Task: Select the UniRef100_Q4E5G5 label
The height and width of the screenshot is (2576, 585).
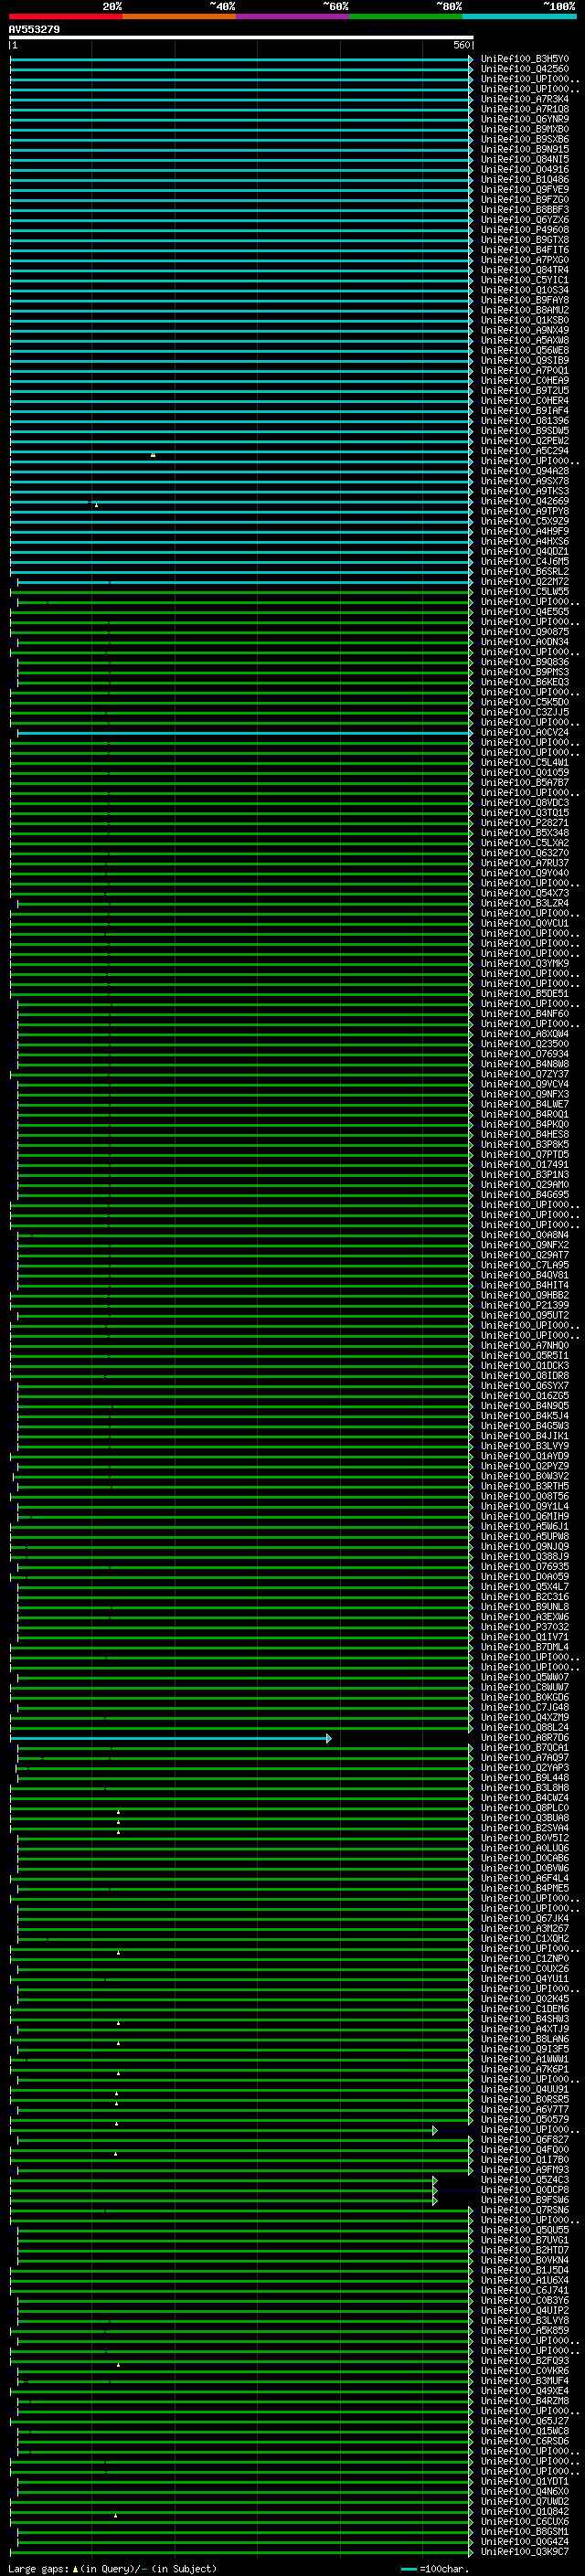Action: [x=524, y=611]
